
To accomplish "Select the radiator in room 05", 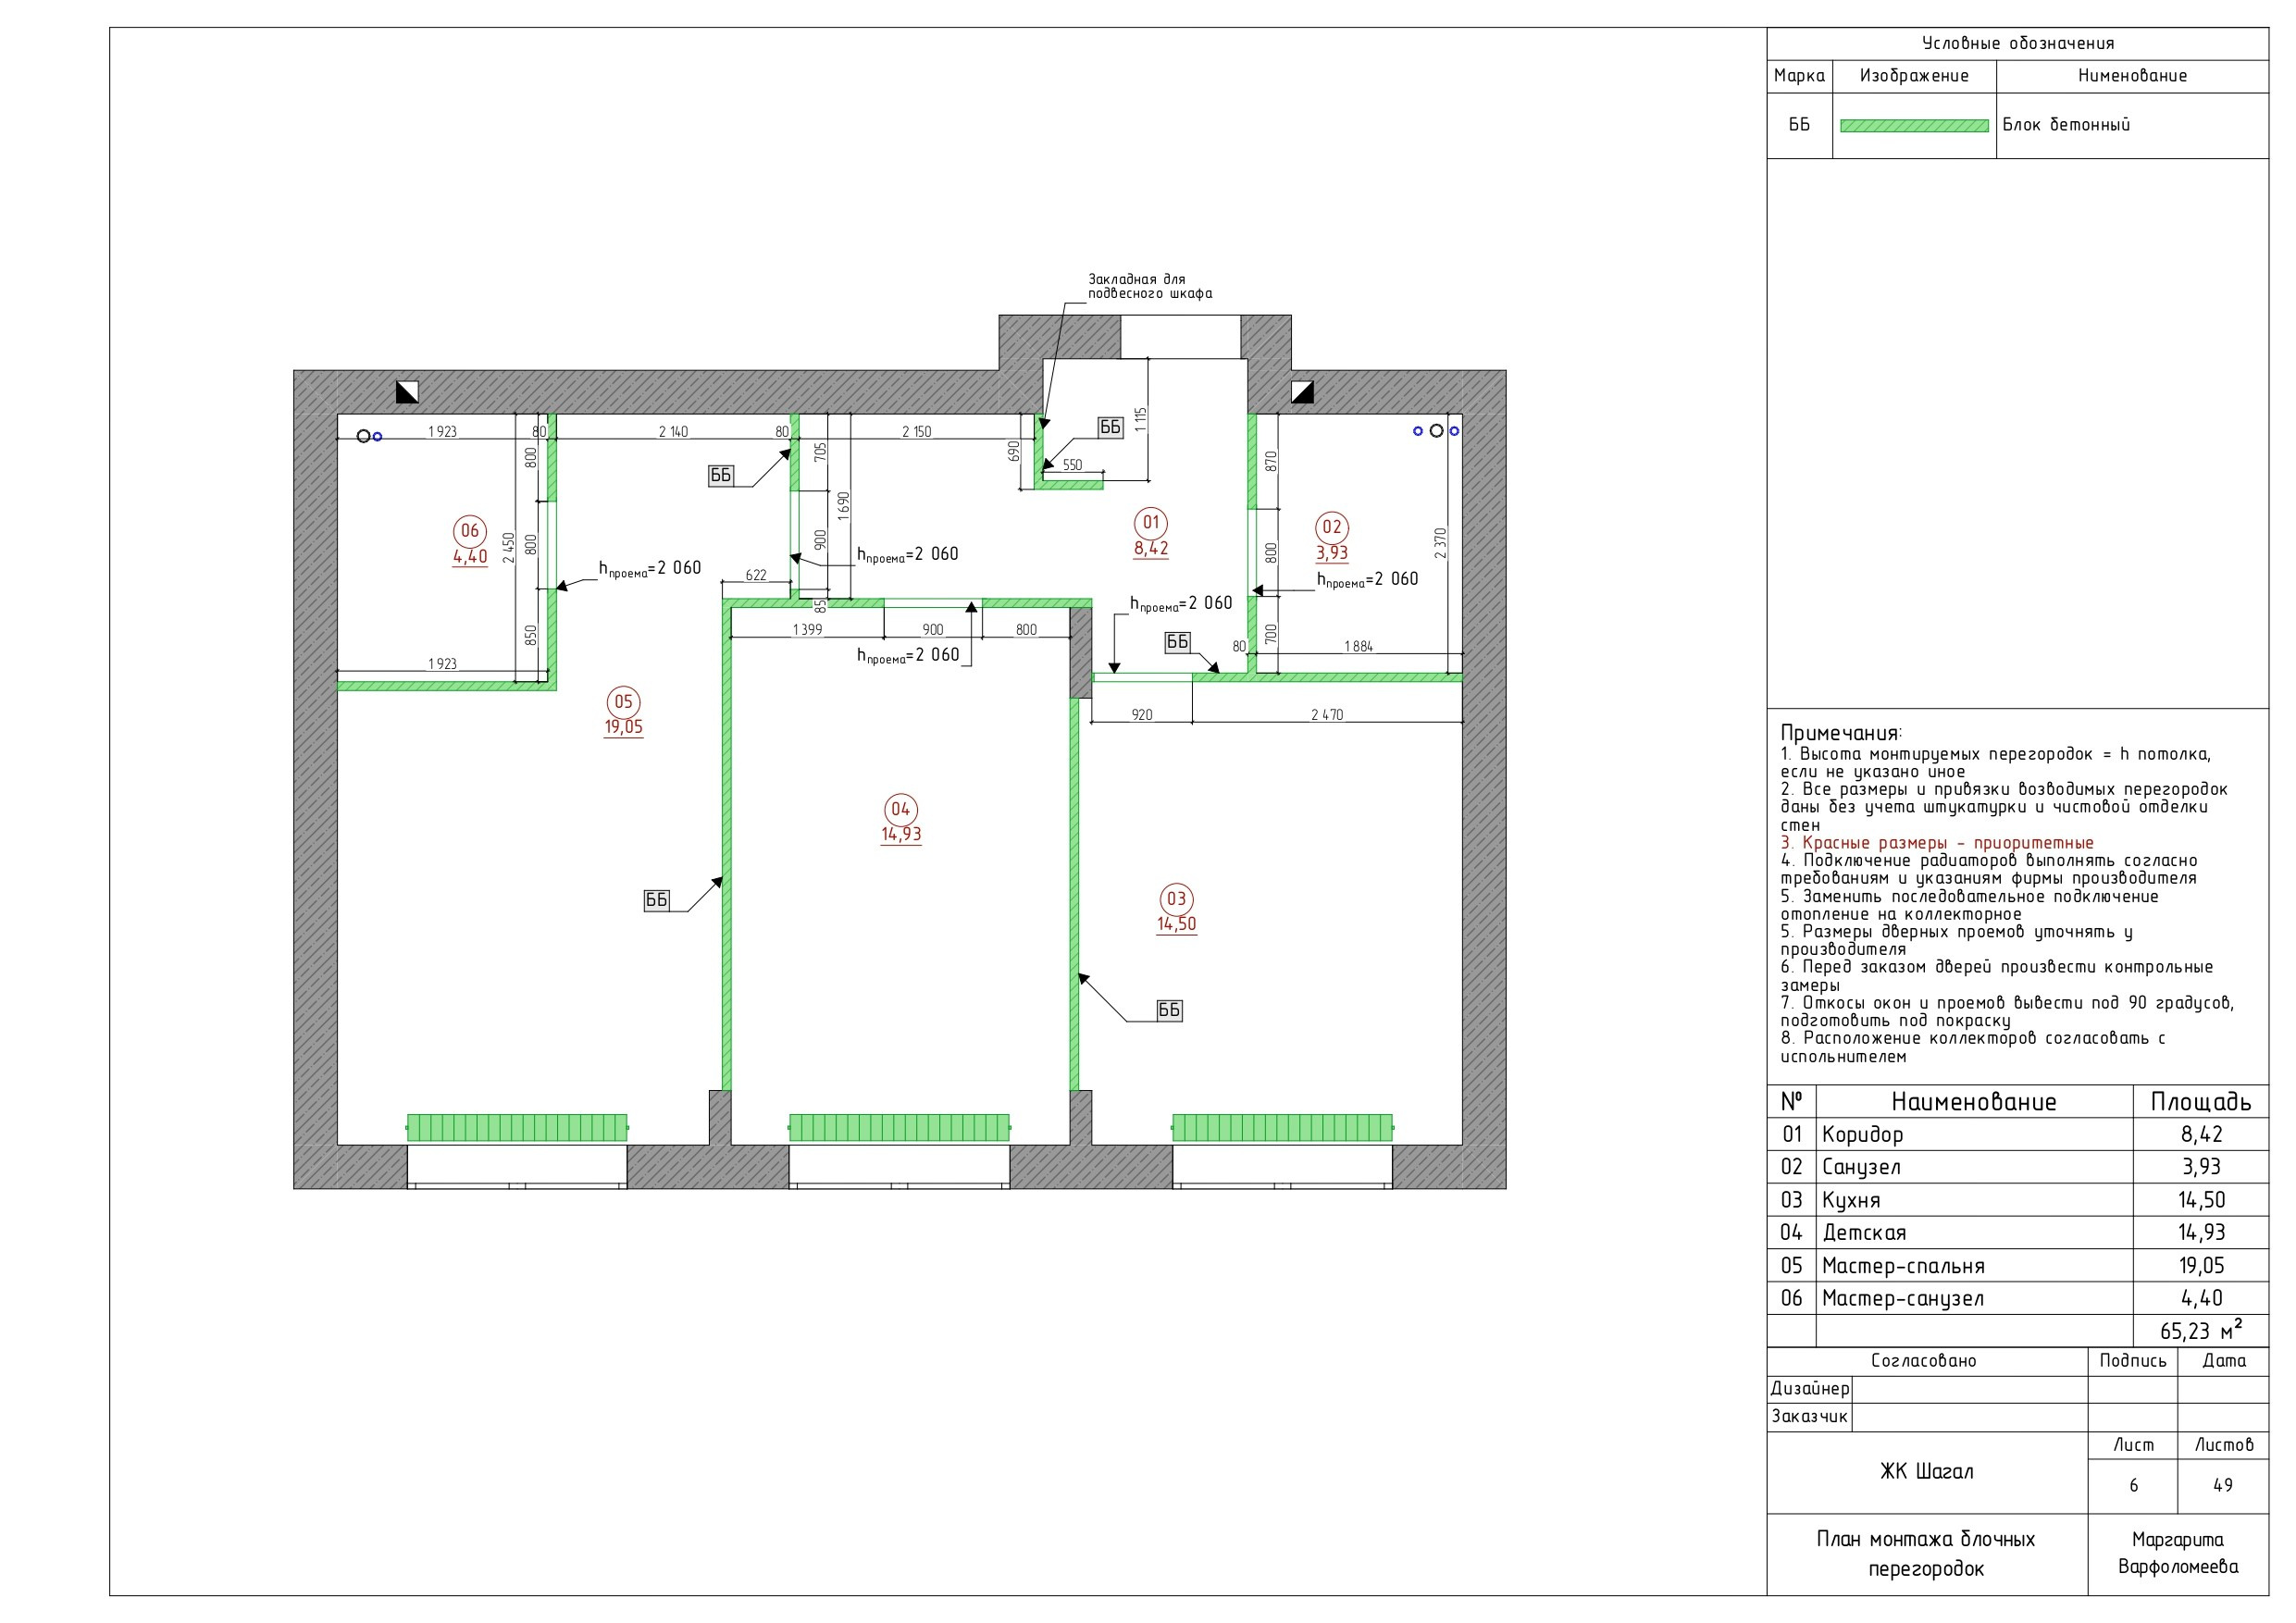I will [x=517, y=1127].
